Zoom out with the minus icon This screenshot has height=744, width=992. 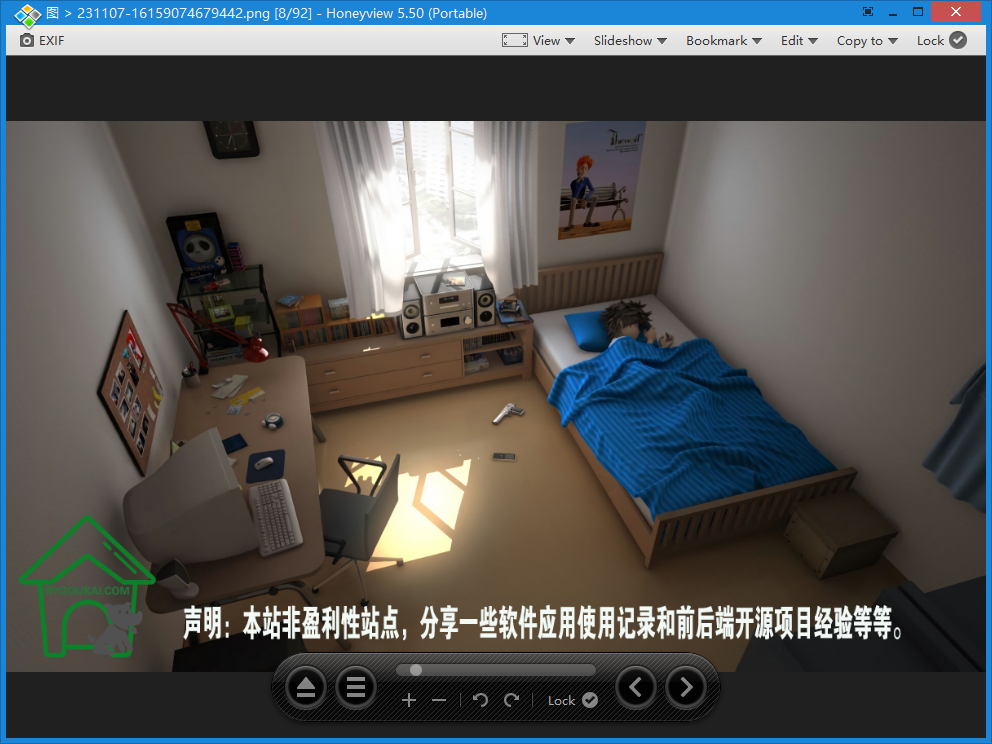click(x=439, y=700)
